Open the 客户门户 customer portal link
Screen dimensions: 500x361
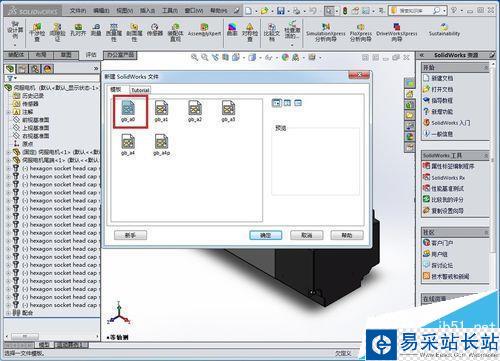tap(442, 243)
